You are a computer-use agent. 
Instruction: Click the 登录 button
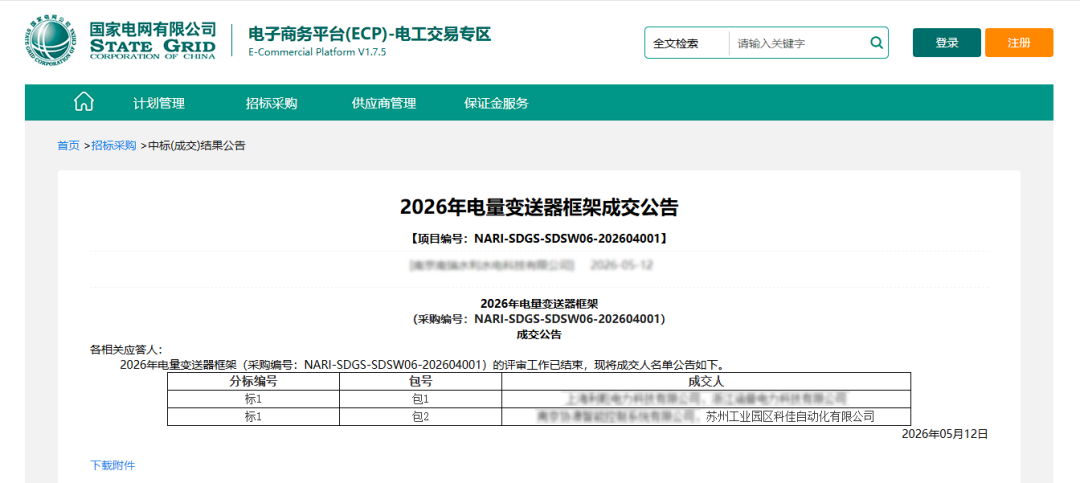(946, 43)
